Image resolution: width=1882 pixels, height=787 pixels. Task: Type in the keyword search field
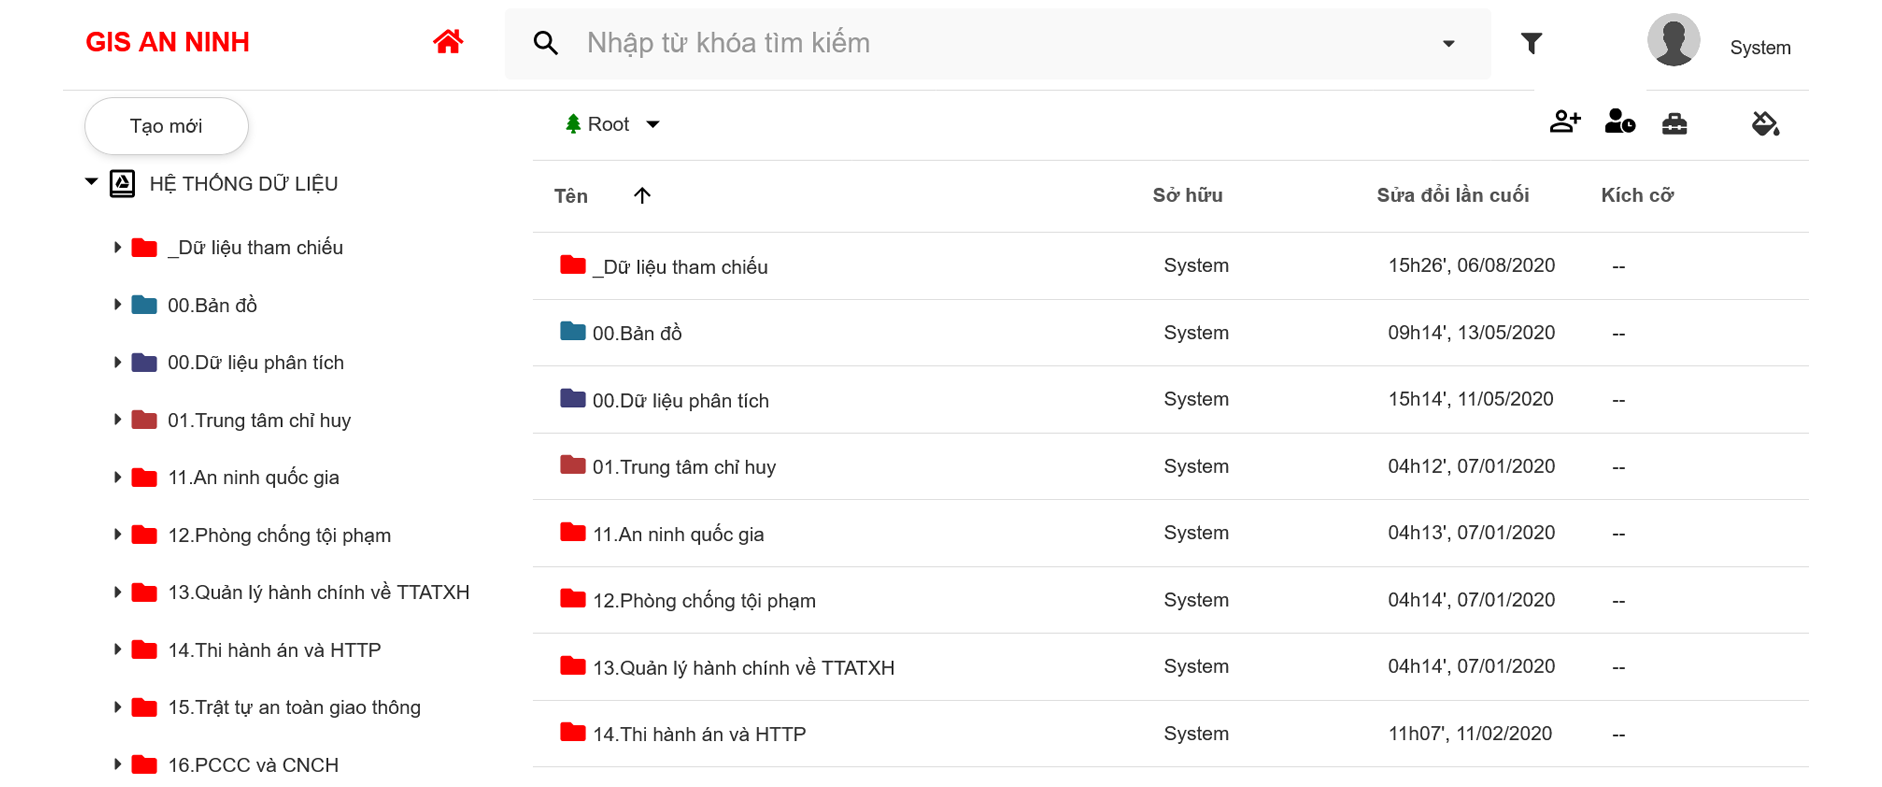1000,43
